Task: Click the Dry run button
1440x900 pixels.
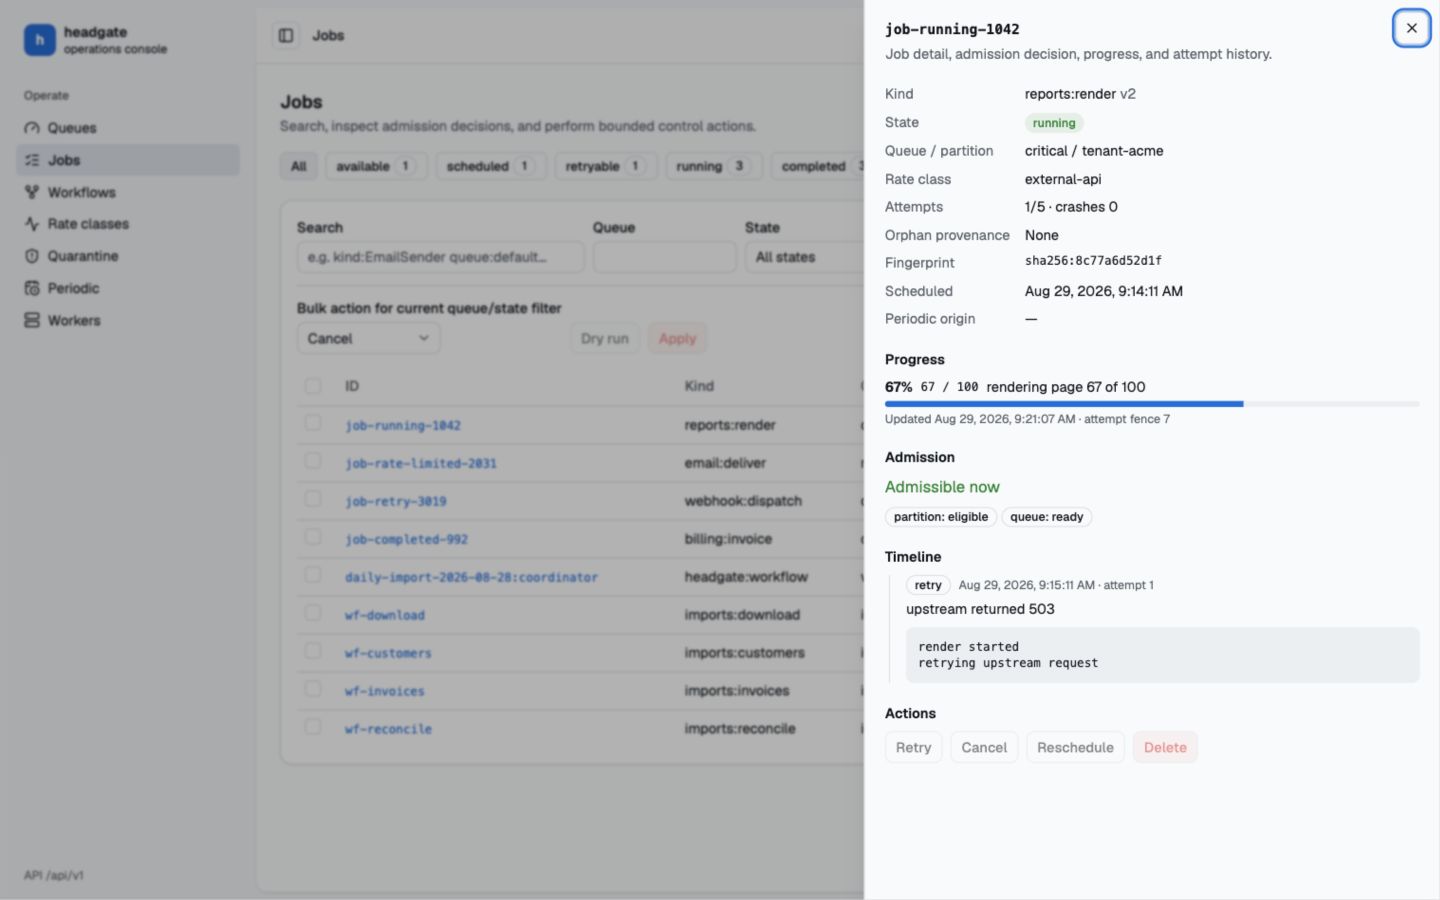Action: click(605, 338)
